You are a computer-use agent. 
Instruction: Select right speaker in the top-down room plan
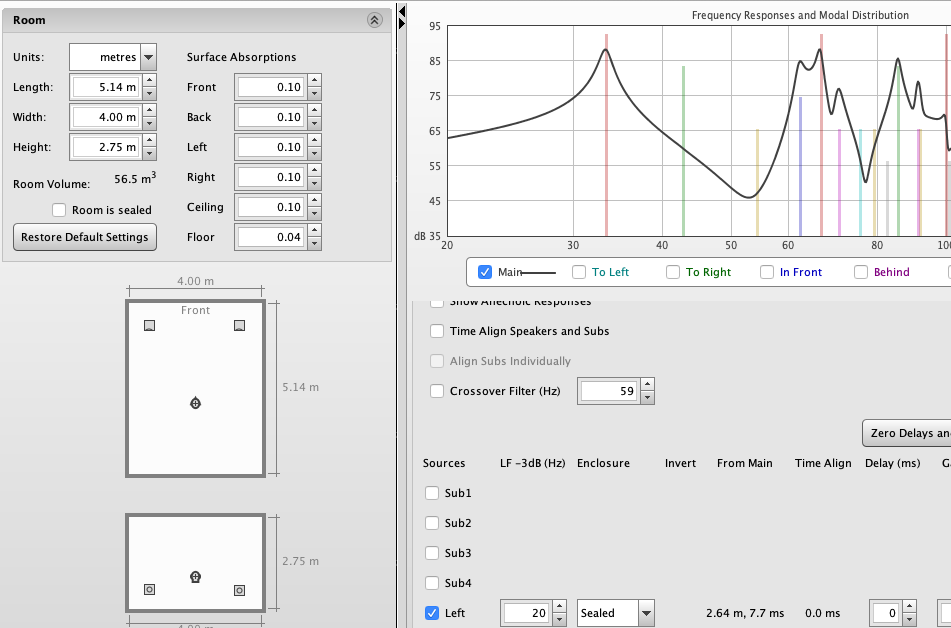(x=239, y=326)
